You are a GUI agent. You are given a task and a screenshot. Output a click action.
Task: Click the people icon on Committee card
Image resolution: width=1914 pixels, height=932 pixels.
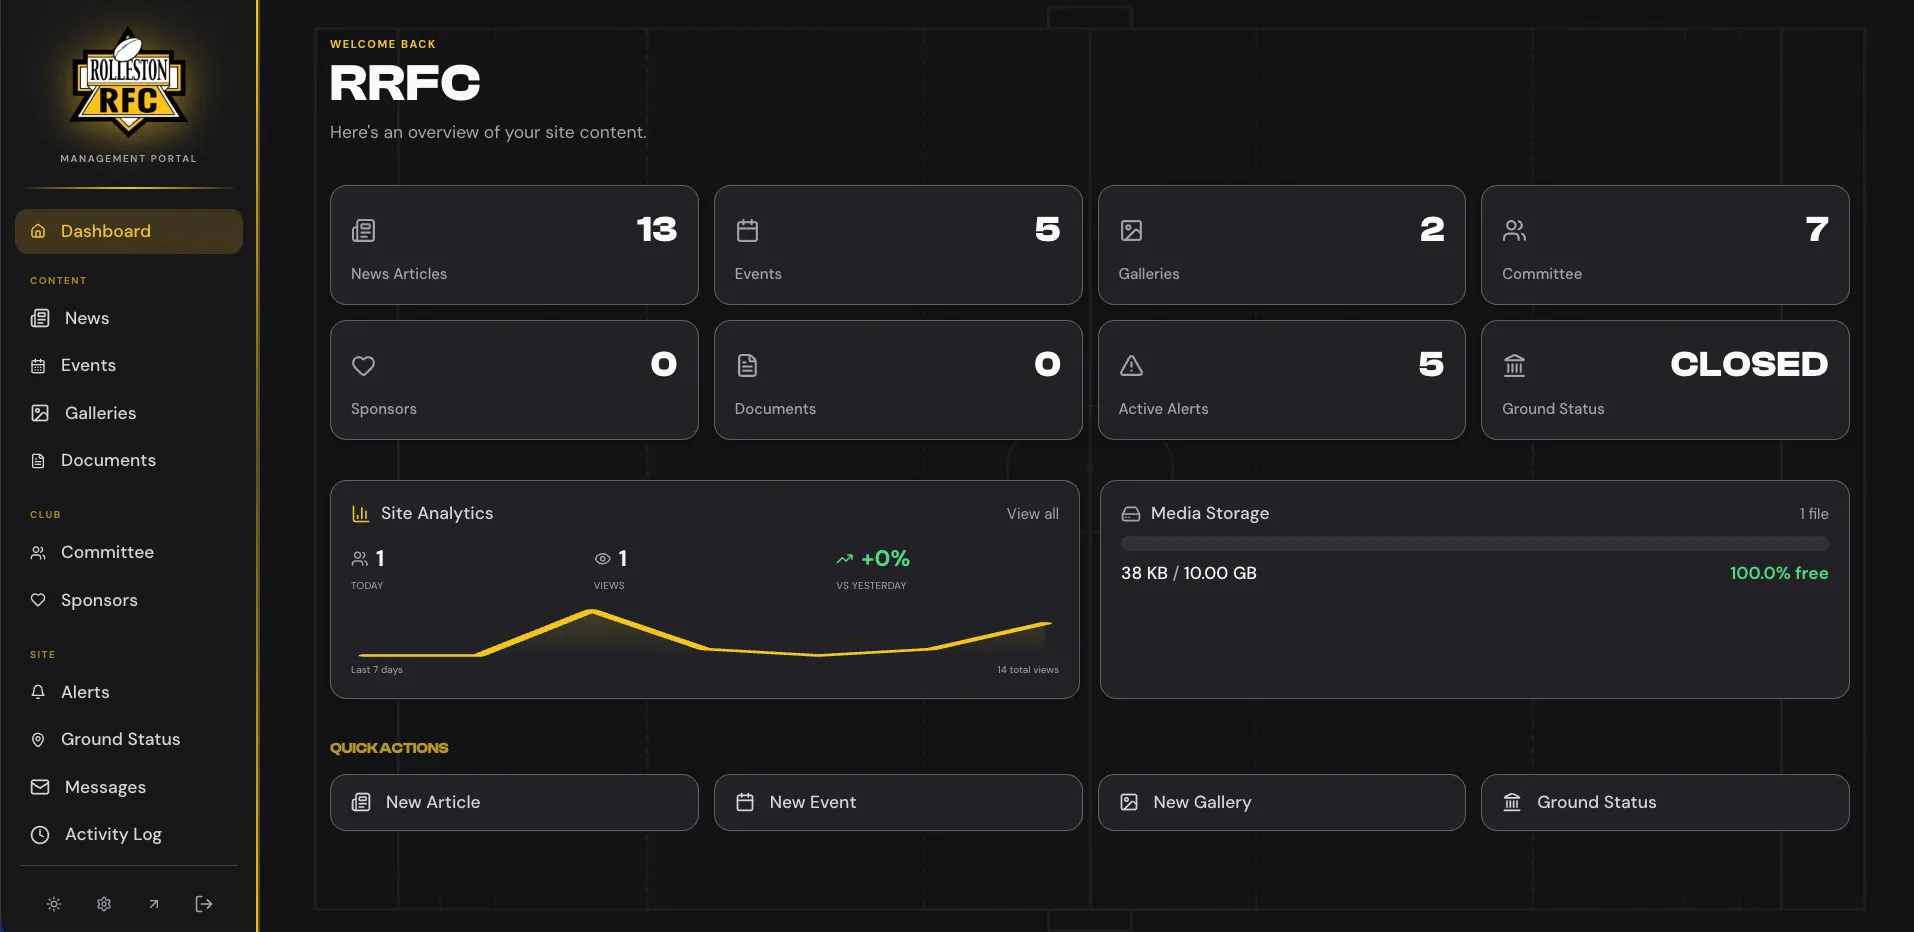[x=1515, y=231]
